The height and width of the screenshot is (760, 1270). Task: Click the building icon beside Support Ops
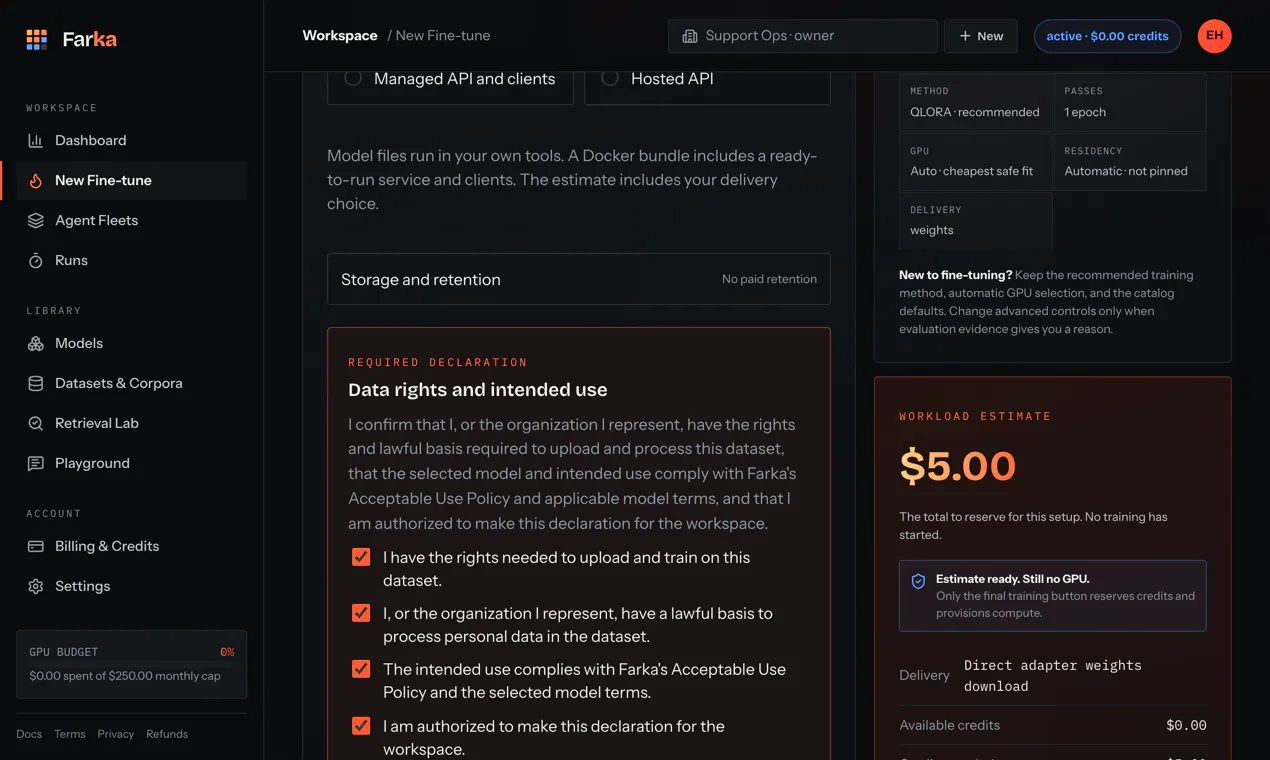coord(689,36)
